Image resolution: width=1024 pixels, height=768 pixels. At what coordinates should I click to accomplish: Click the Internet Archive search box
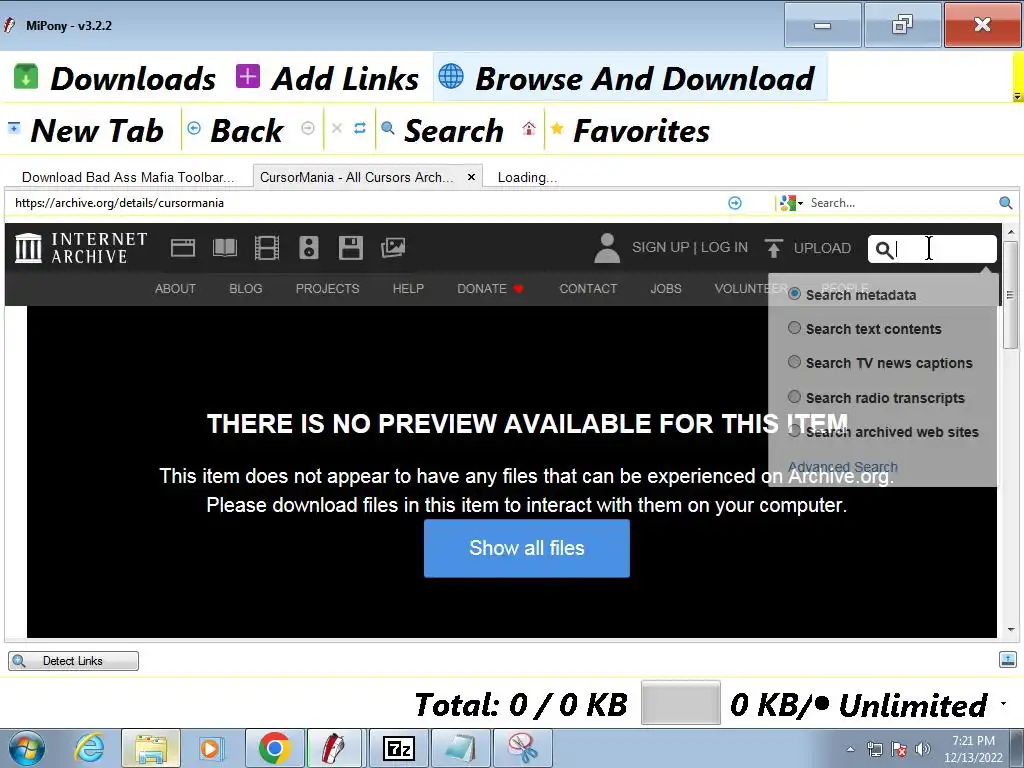coord(932,249)
